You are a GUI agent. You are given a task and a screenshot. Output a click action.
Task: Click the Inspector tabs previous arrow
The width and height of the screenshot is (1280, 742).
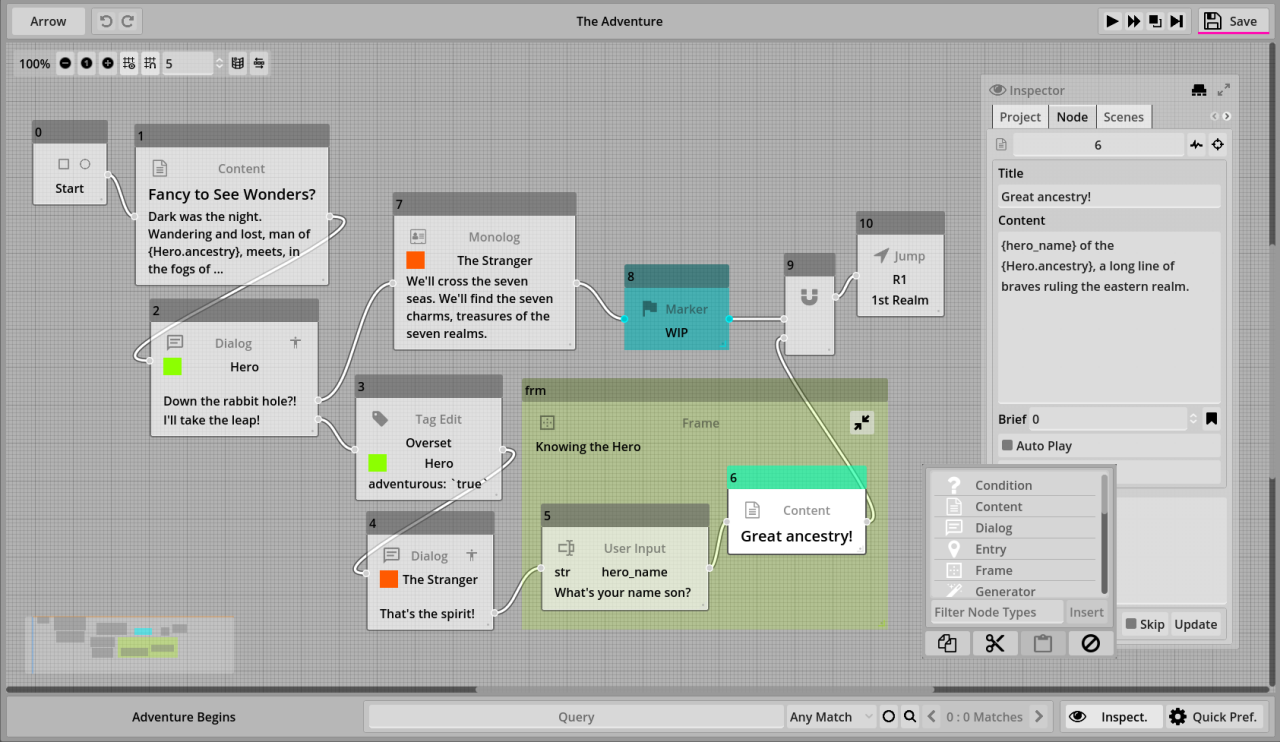coord(1215,117)
